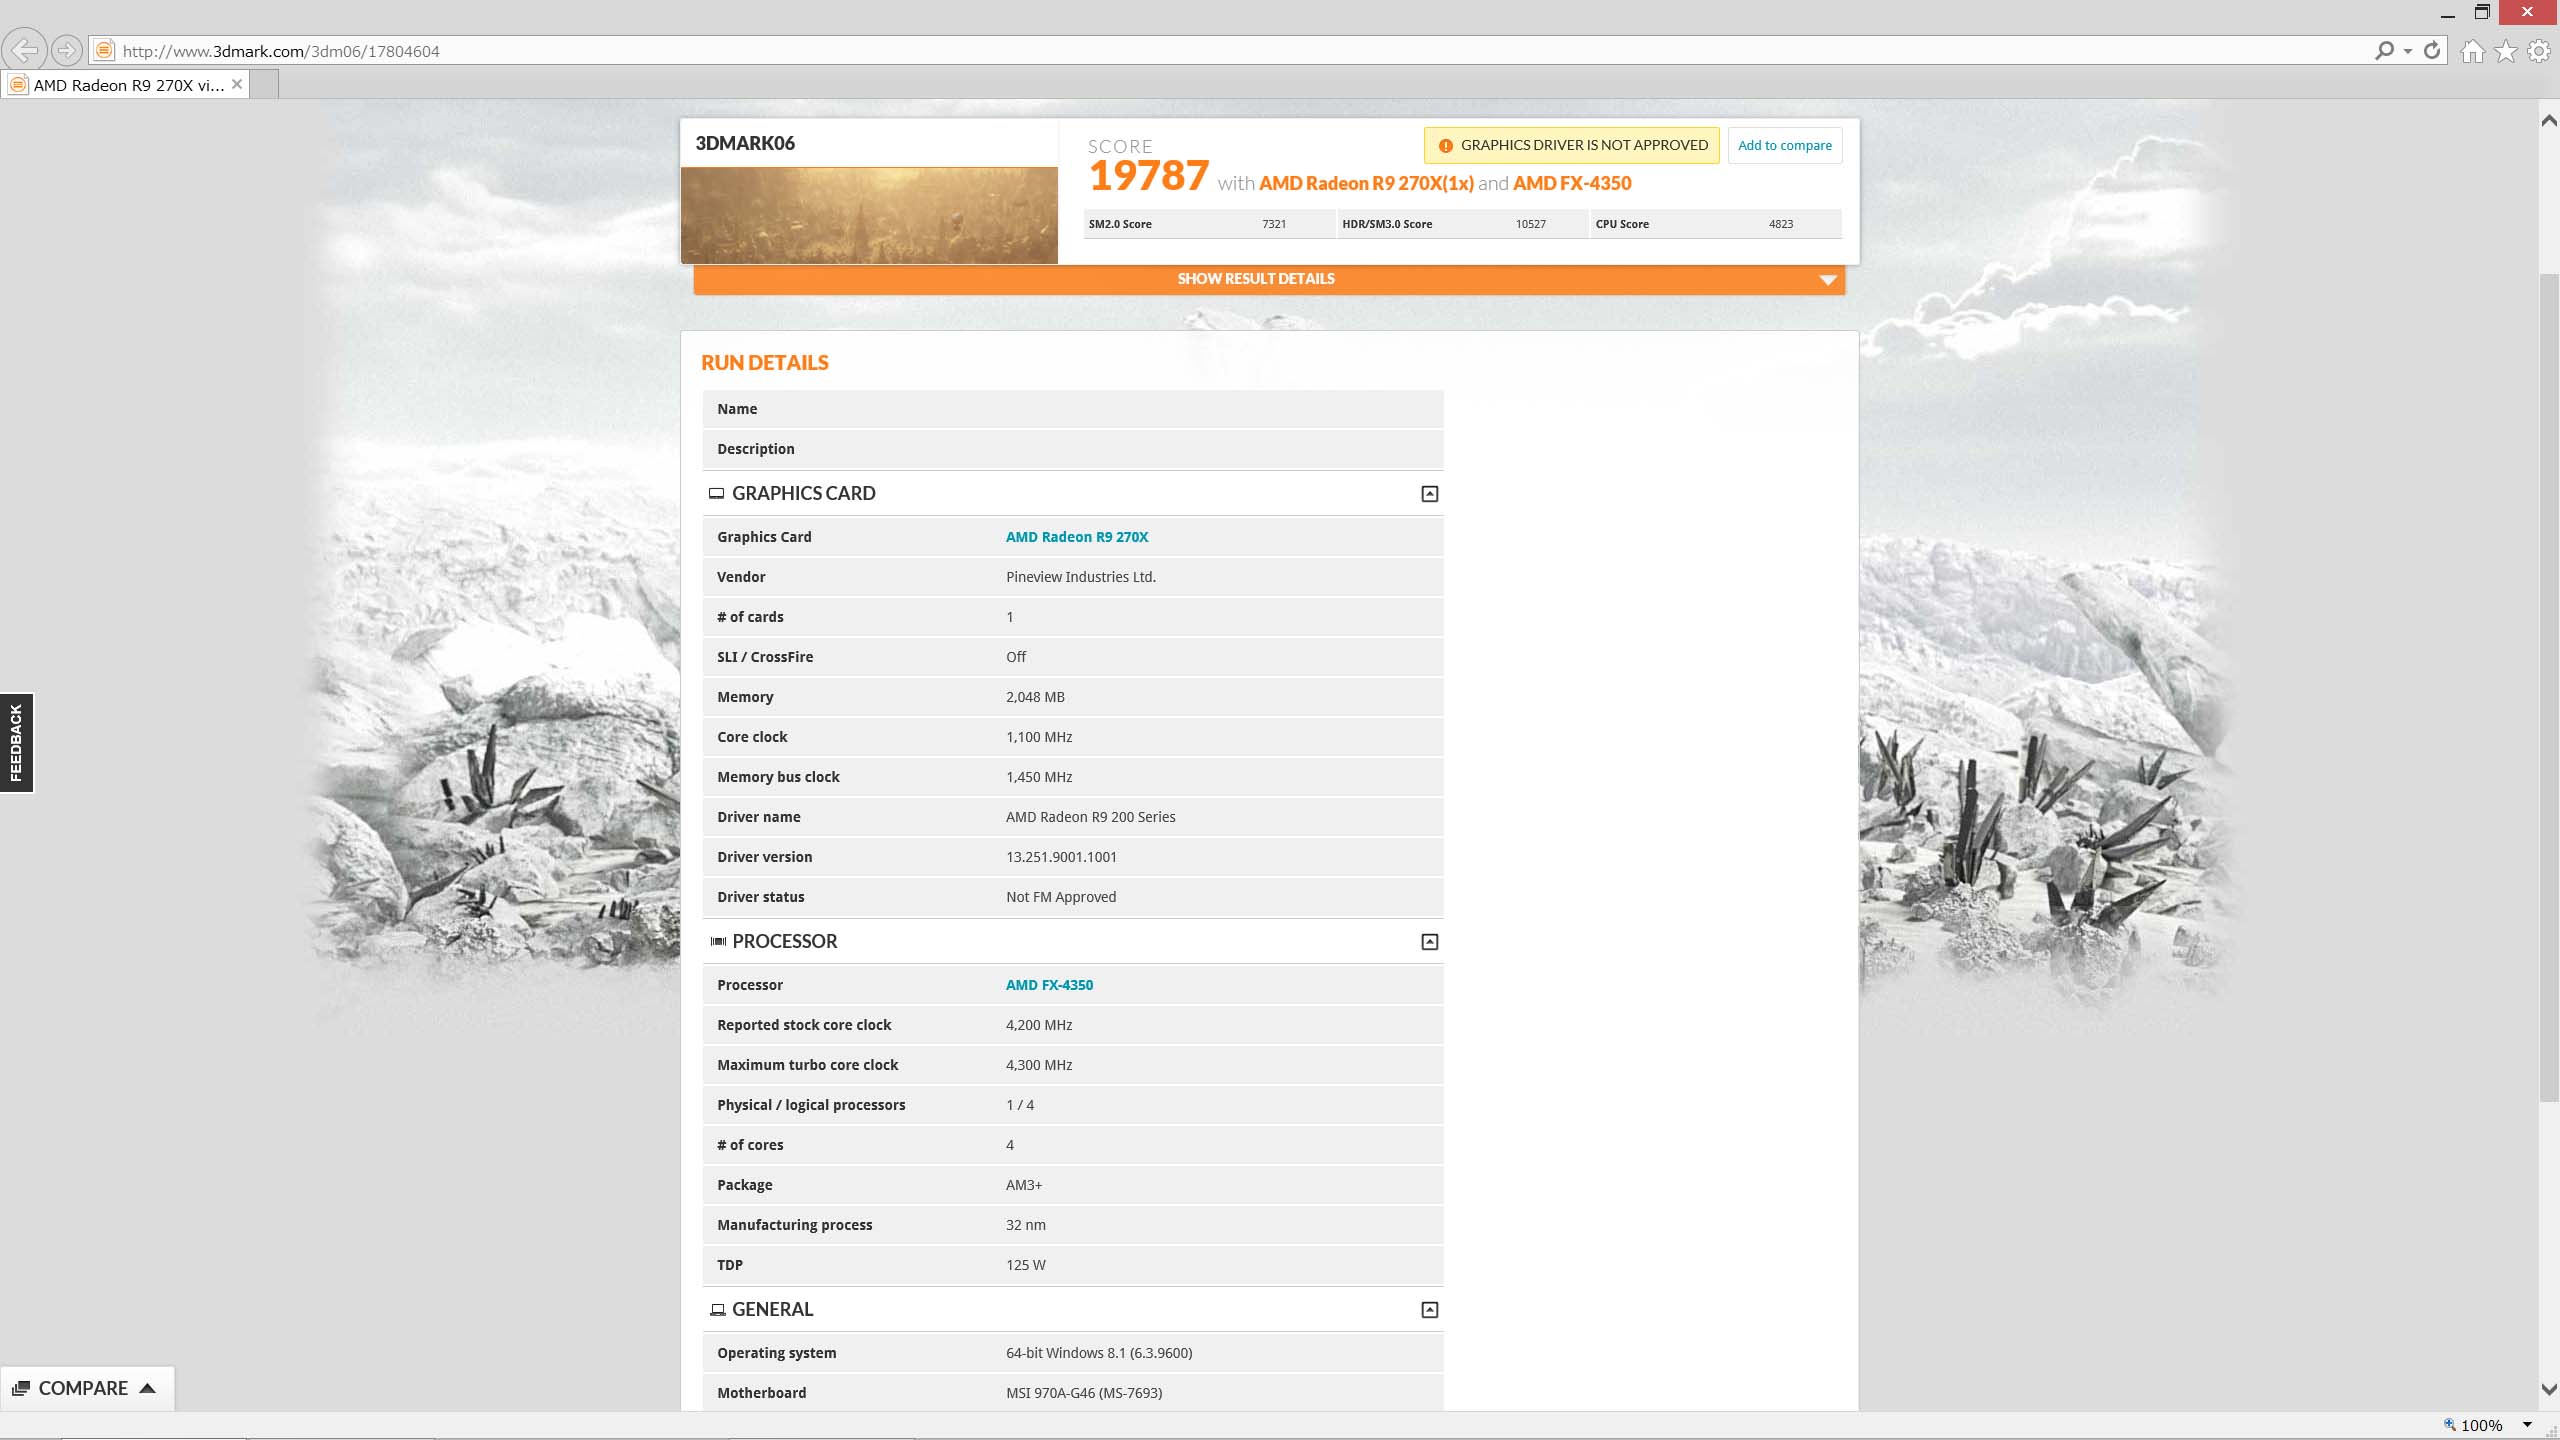Screen dimensions: 2560x1440
Task: Click vendor Pineview Industries Ltd.
Action: click(1081, 577)
